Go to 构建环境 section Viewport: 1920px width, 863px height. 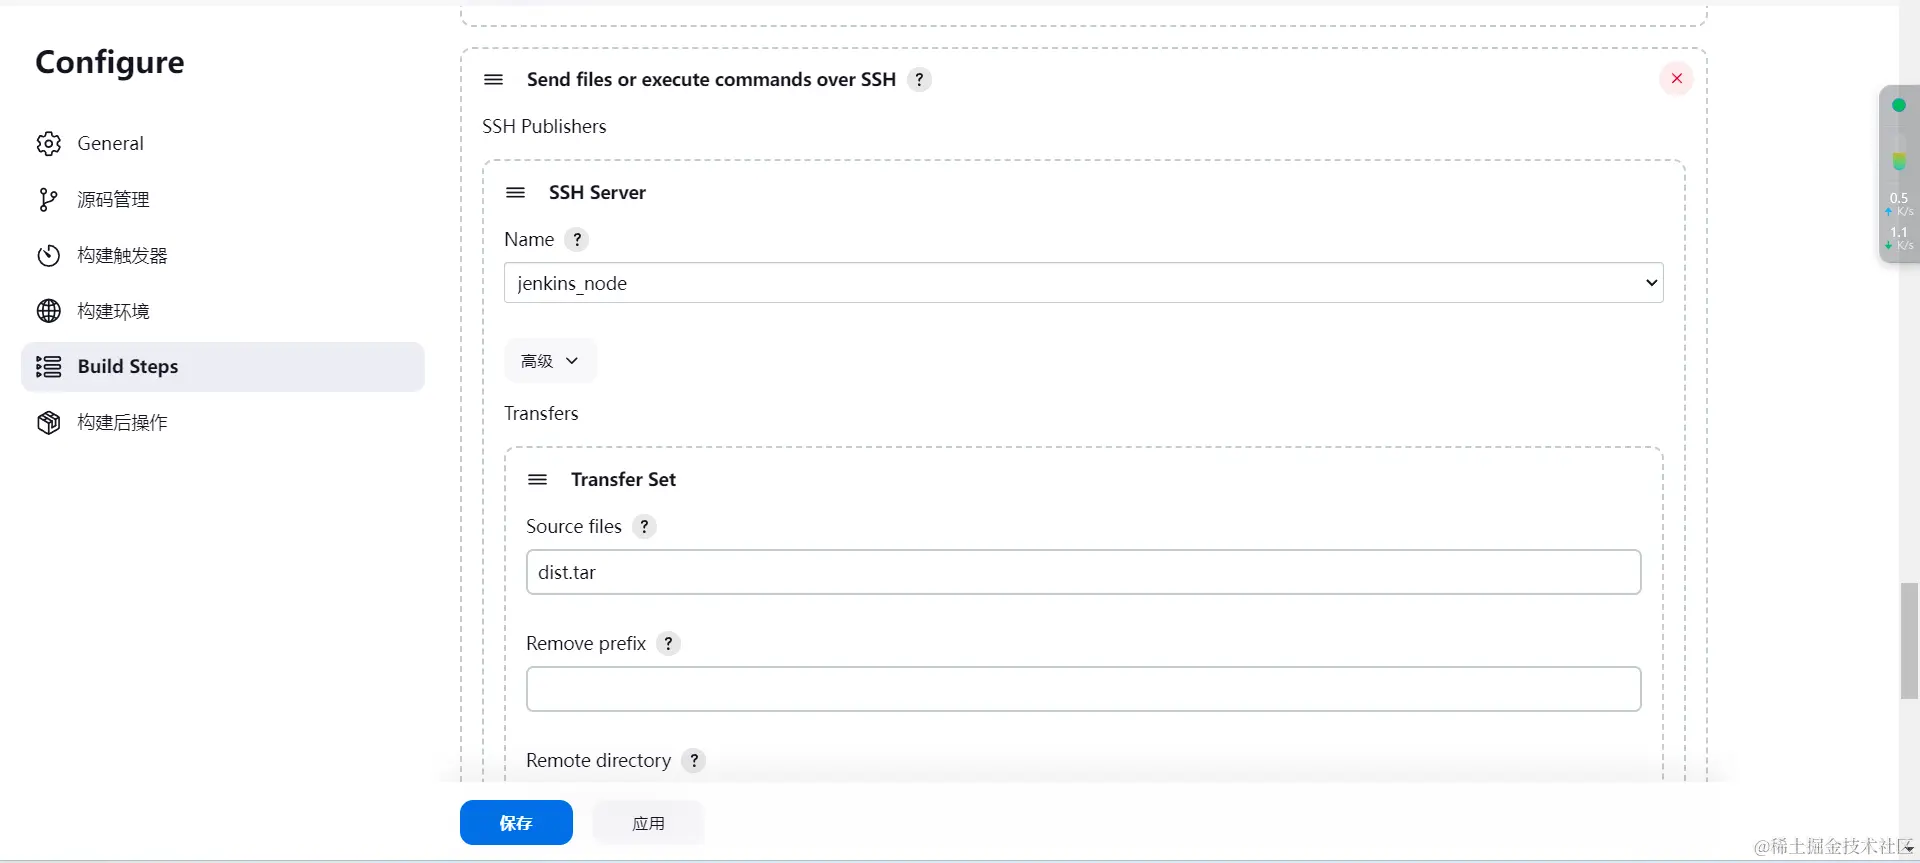(x=222, y=311)
